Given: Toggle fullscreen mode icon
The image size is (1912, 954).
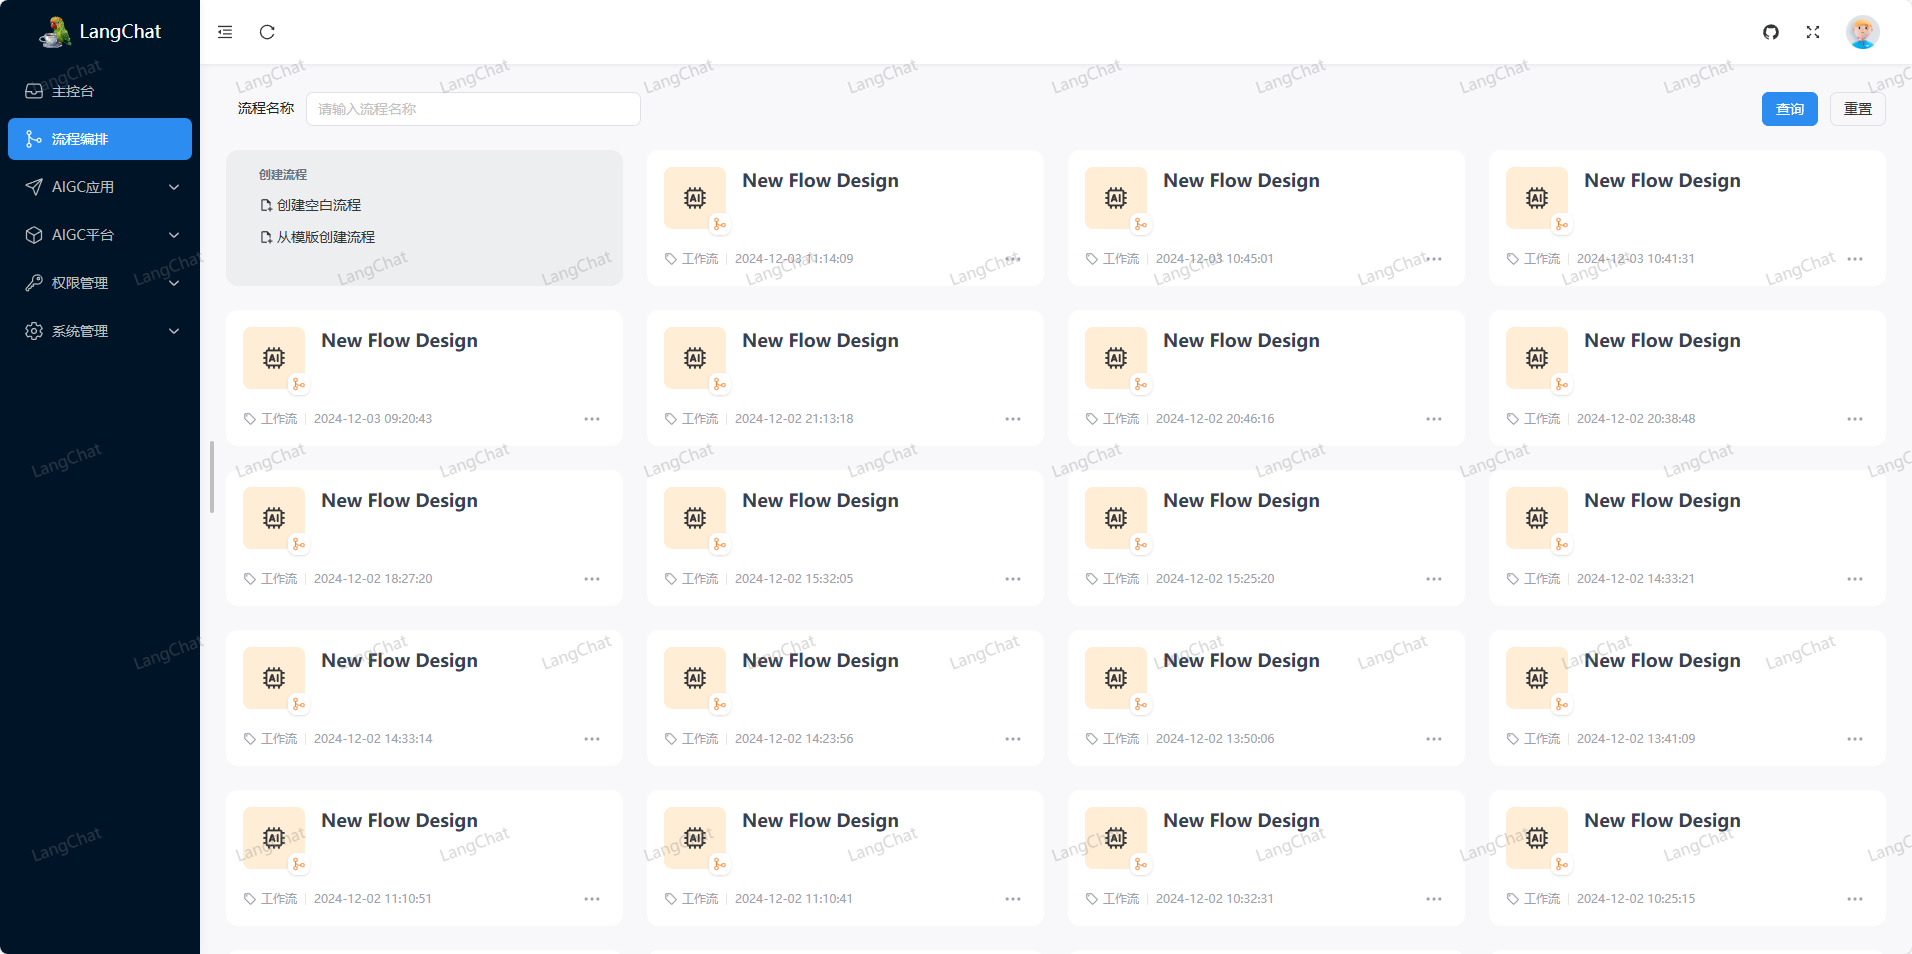Looking at the screenshot, I should [1813, 32].
